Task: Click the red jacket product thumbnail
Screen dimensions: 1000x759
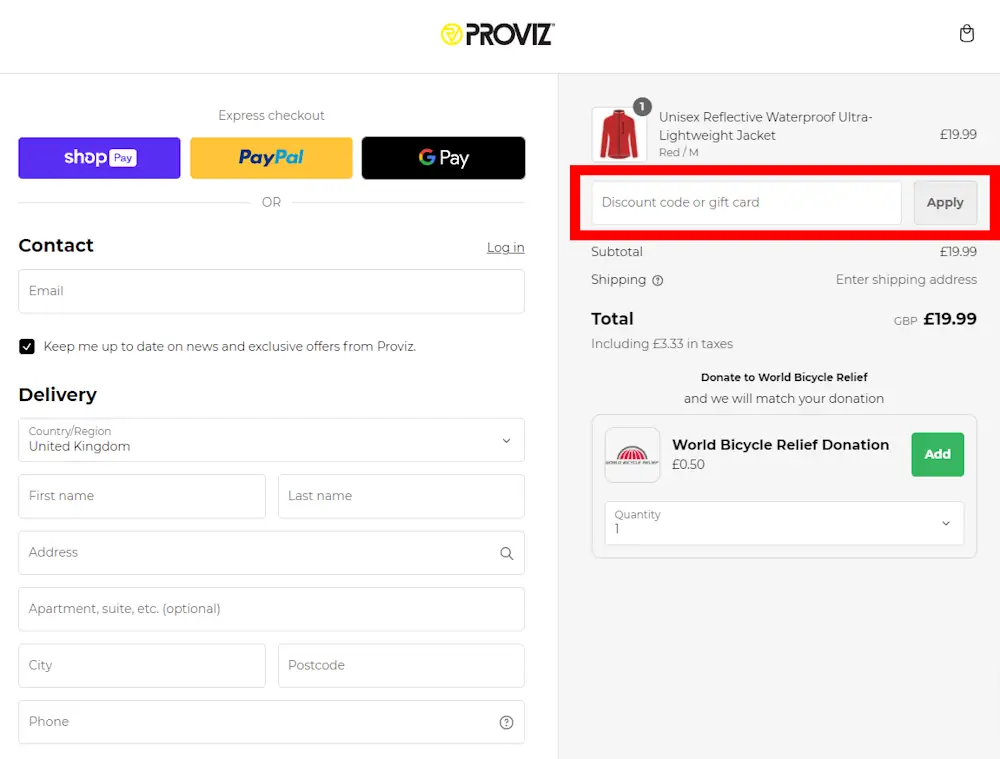Action: pos(619,134)
